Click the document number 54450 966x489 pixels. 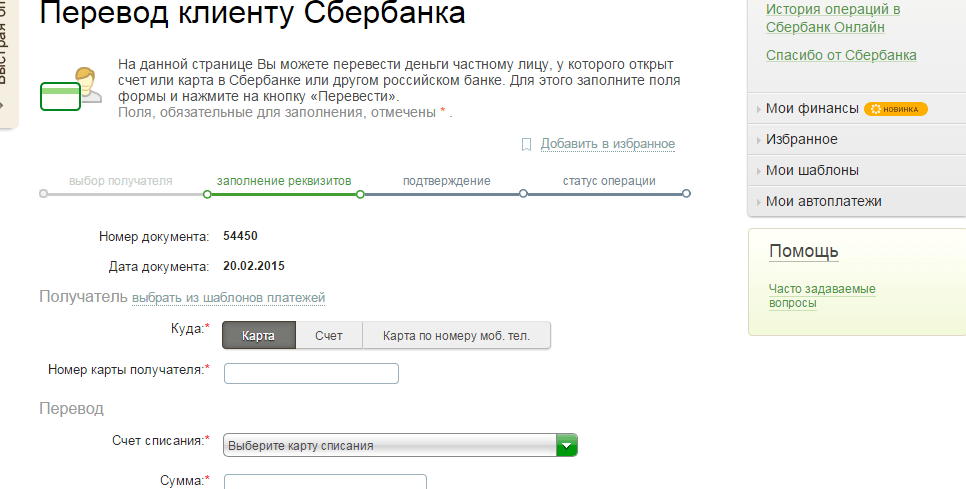click(240, 236)
